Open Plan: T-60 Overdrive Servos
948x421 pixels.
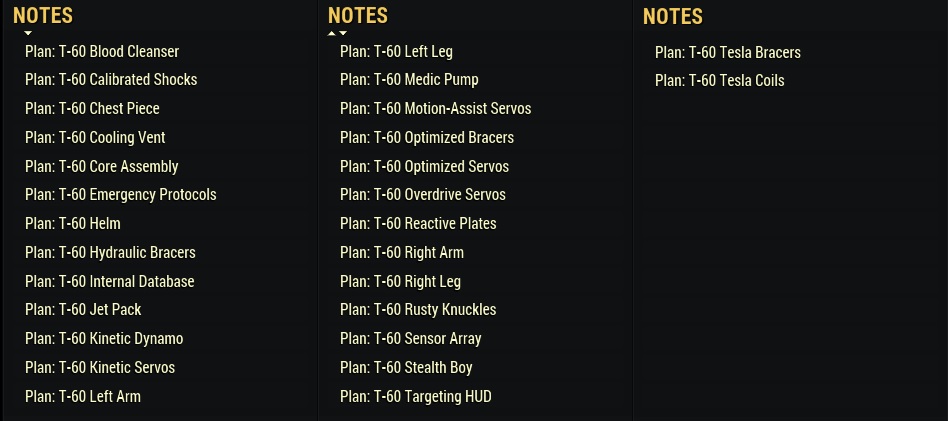(423, 194)
